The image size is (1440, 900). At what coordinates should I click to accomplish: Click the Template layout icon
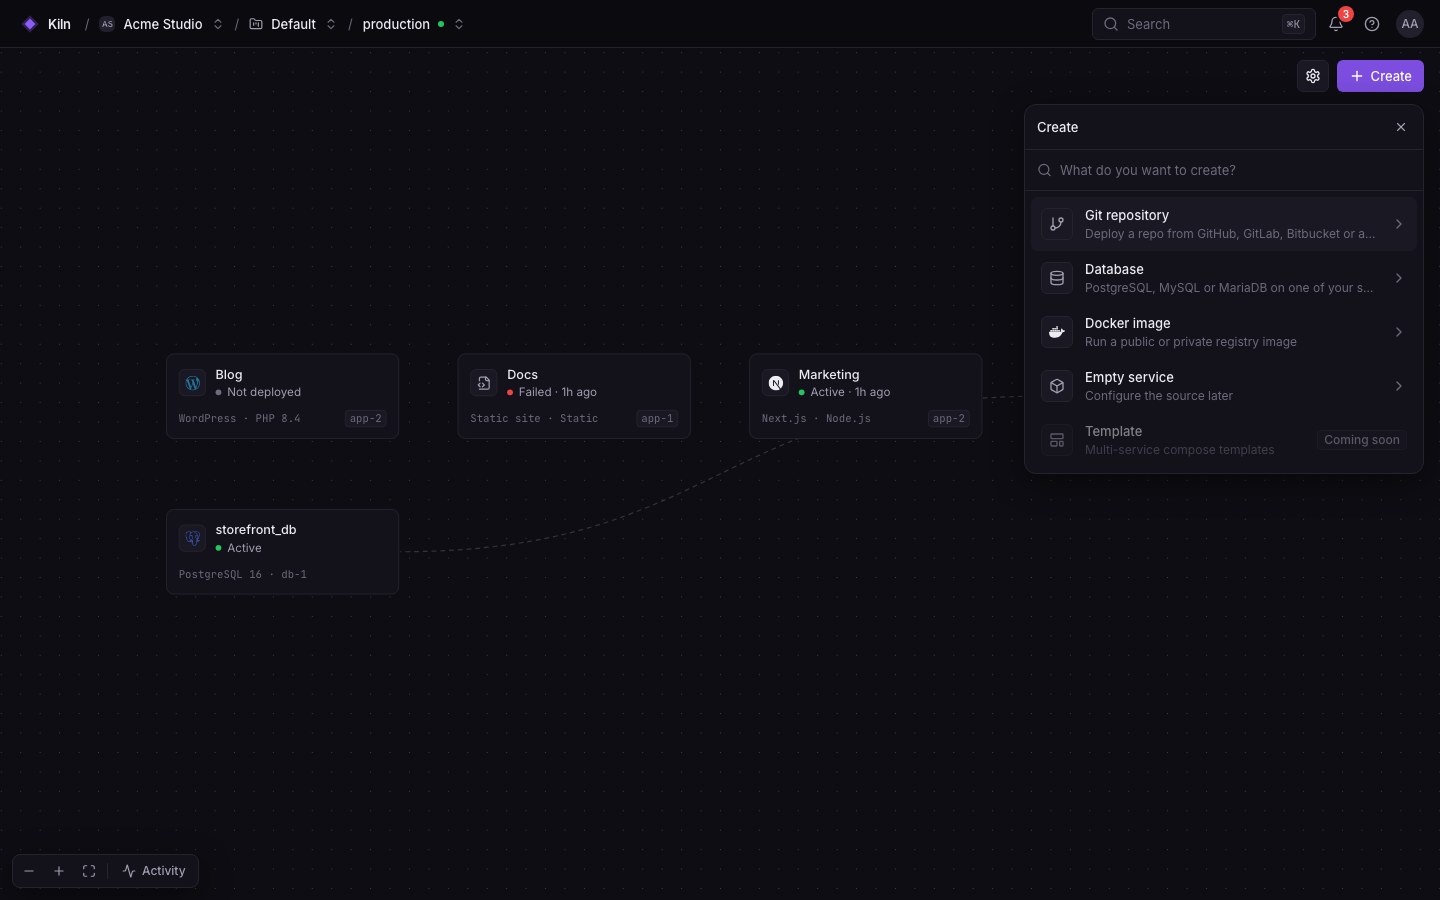tap(1057, 440)
